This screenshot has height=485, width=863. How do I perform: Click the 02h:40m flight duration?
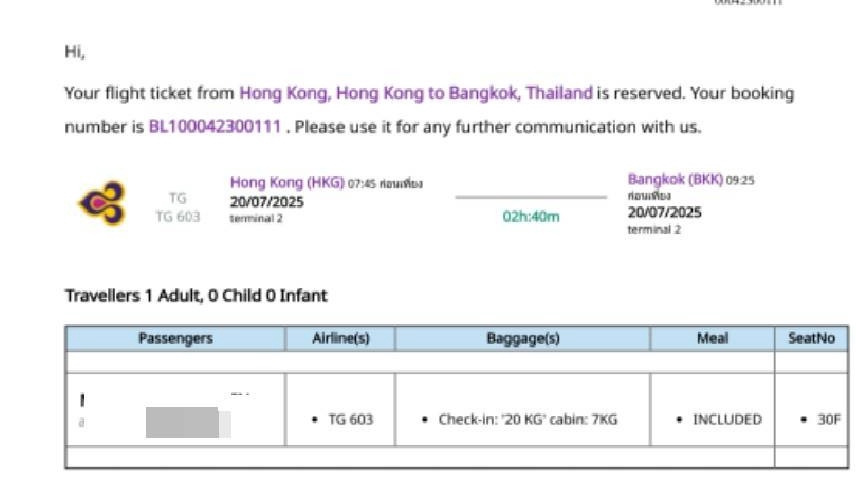[530, 216]
